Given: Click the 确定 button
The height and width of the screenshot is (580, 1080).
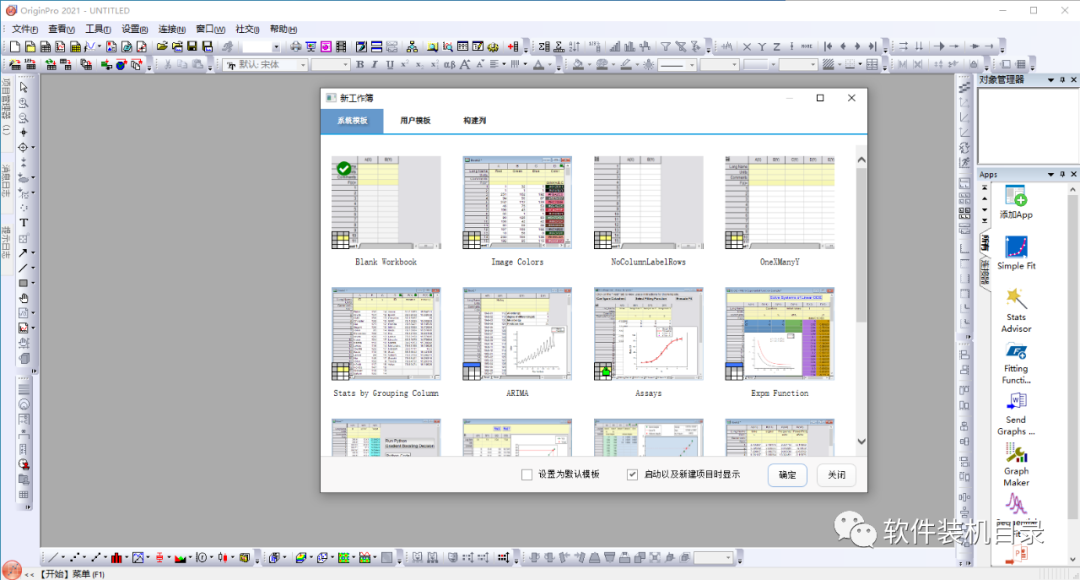Looking at the screenshot, I should [787, 475].
